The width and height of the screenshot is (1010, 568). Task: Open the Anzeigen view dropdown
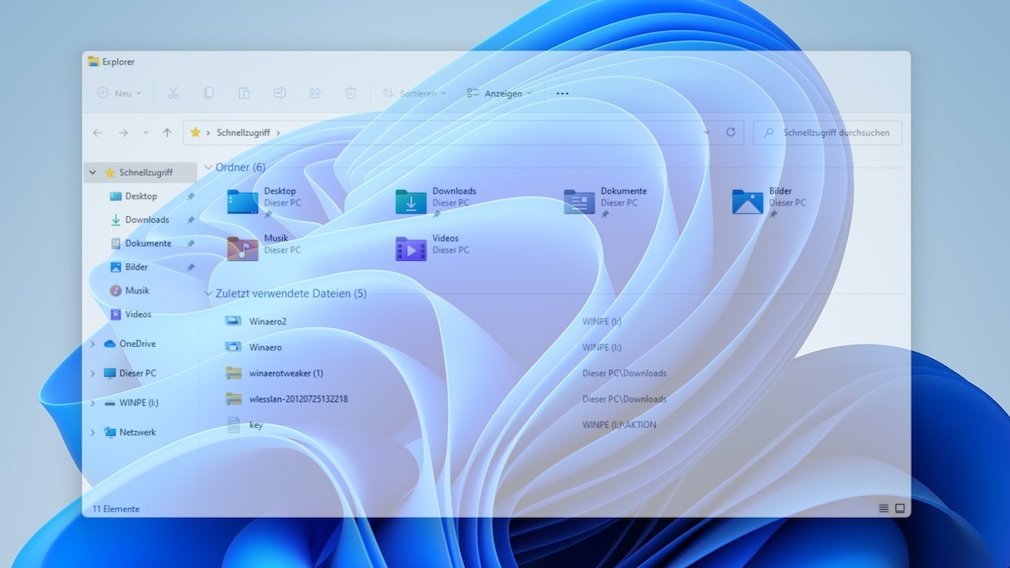coord(499,93)
